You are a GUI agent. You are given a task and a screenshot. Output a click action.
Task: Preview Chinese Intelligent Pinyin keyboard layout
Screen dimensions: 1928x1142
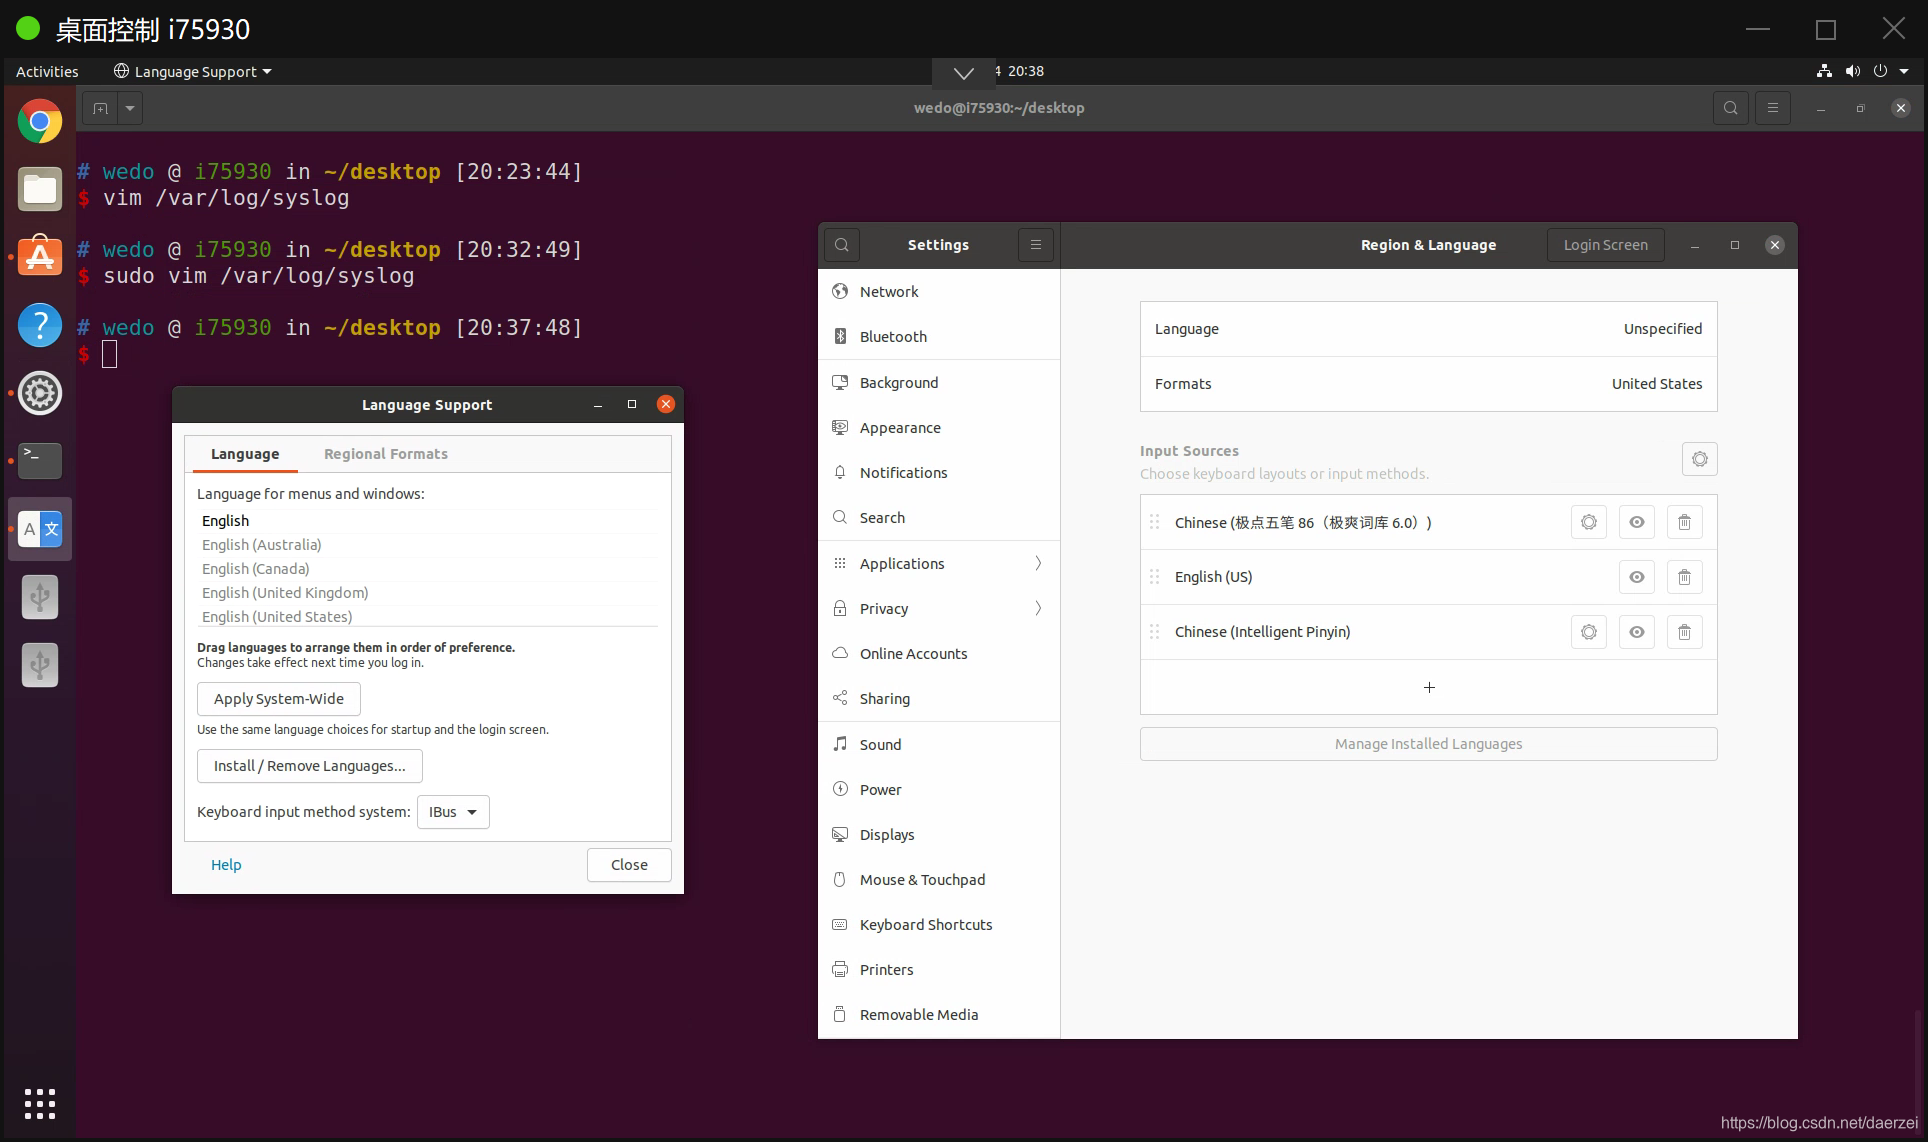pos(1636,632)
